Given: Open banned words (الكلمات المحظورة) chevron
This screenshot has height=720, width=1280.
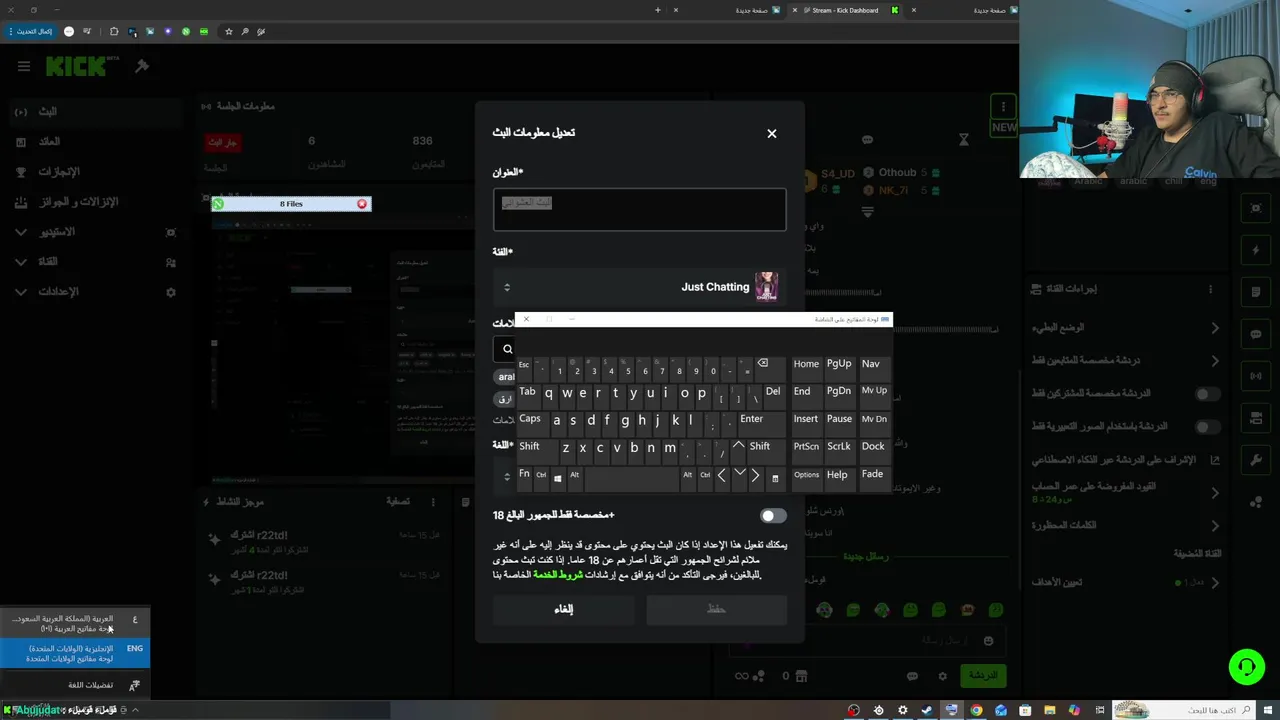Looking at the screenshot, I should [1215, 526].
